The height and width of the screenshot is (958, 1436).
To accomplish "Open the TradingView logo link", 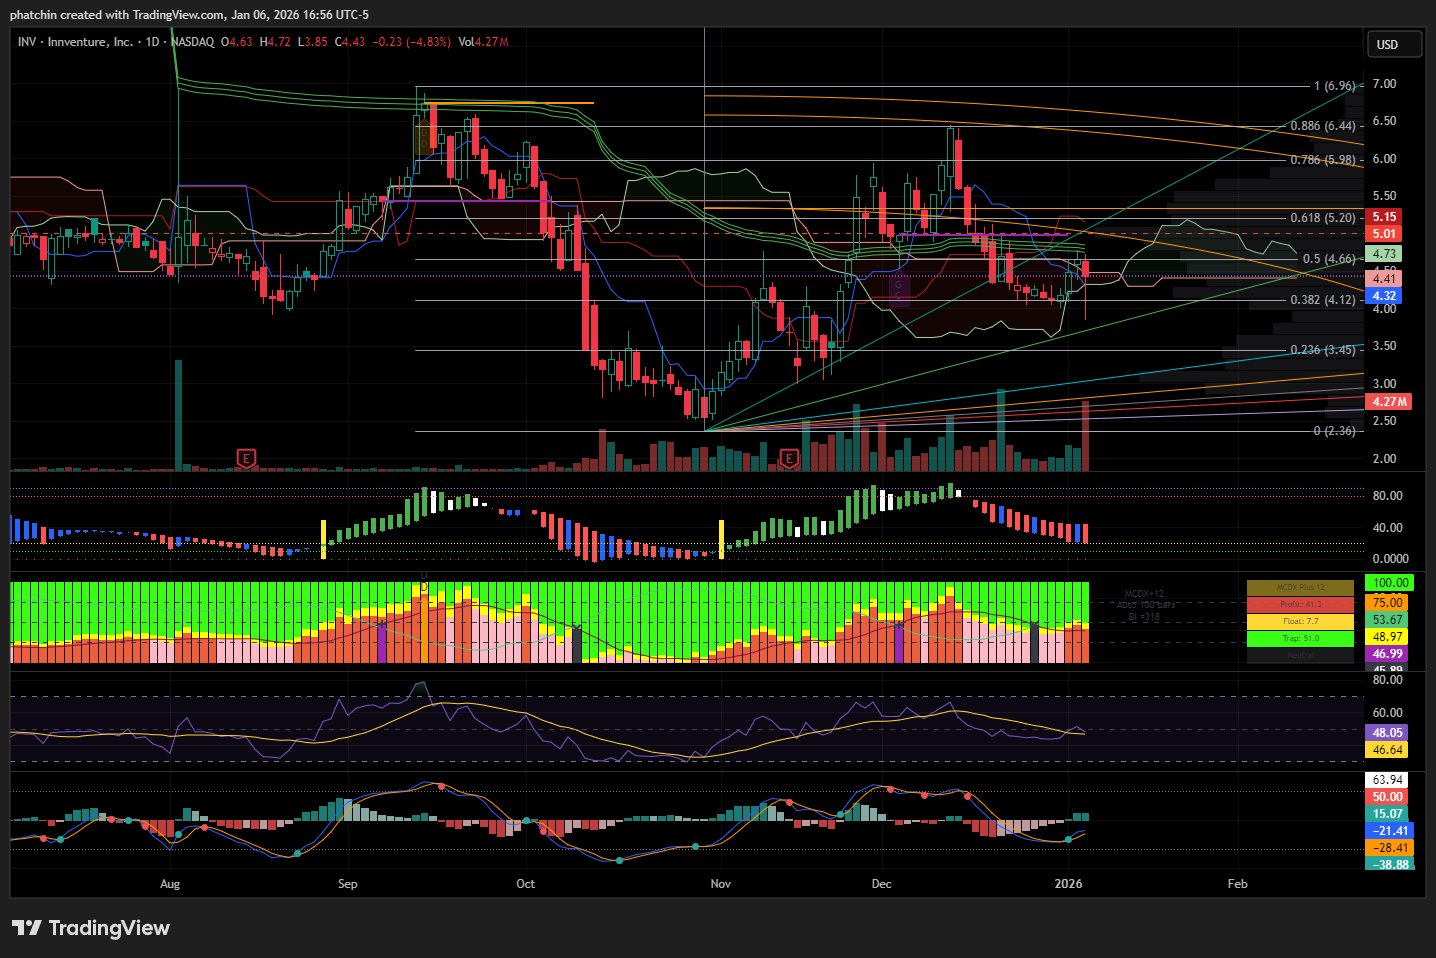I will 91,928.
